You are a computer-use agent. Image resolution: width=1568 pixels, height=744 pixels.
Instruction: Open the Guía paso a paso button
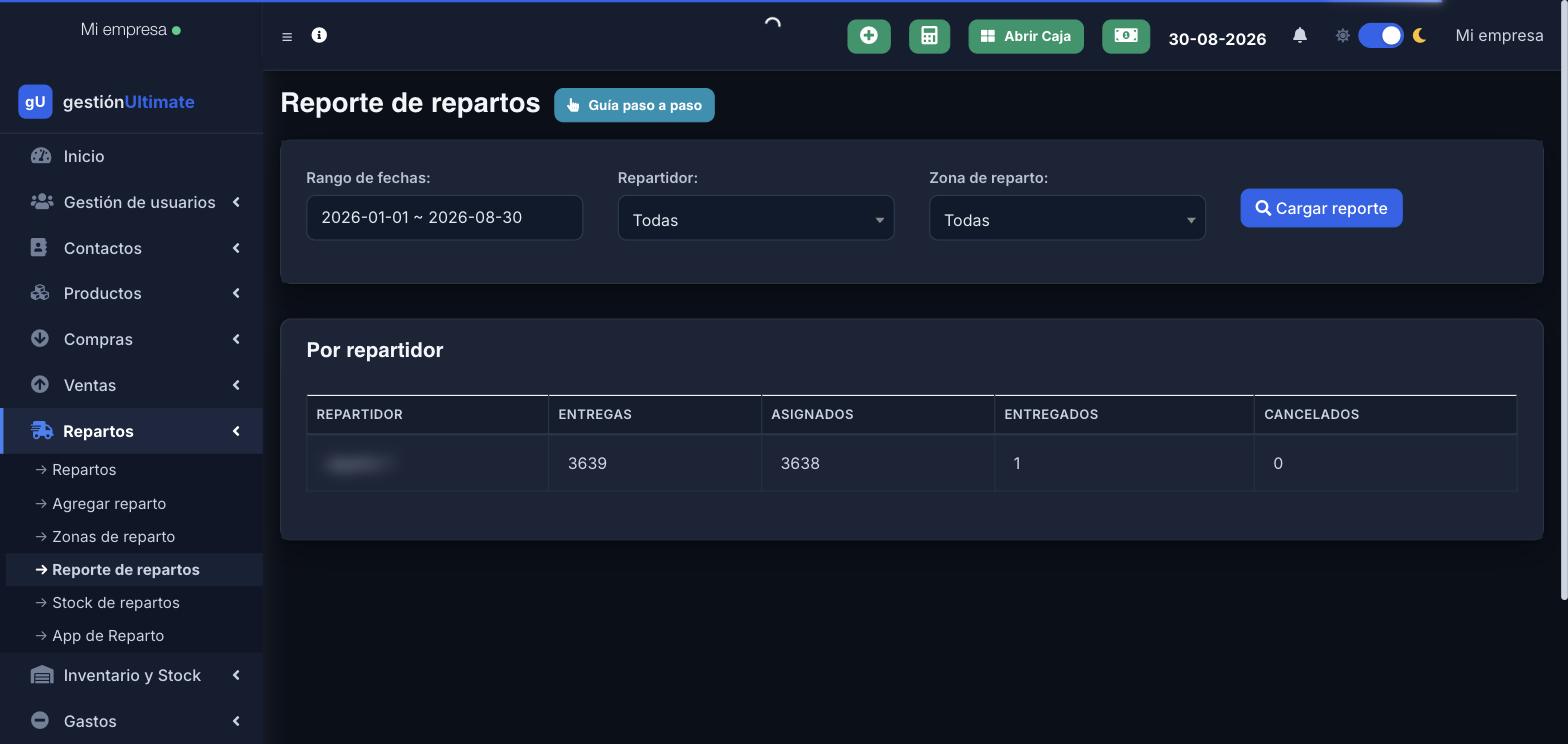click(x=634, y=105)
